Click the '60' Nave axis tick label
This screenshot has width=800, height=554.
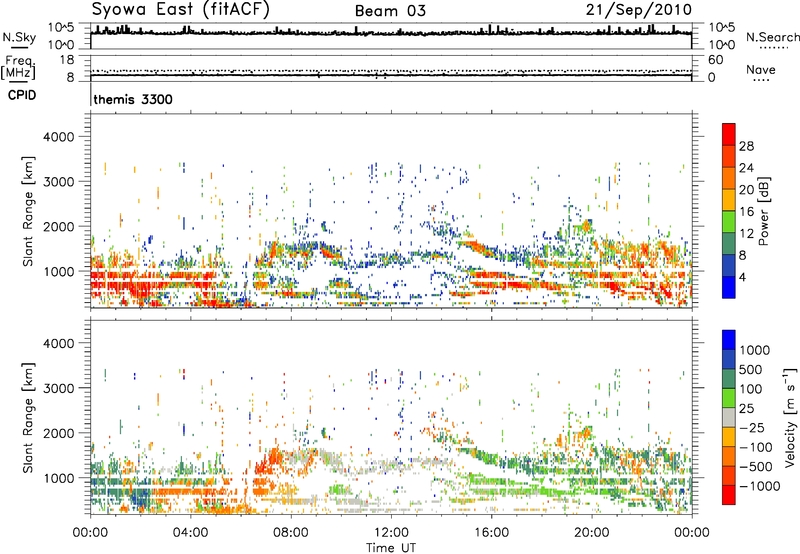[715, 60]
